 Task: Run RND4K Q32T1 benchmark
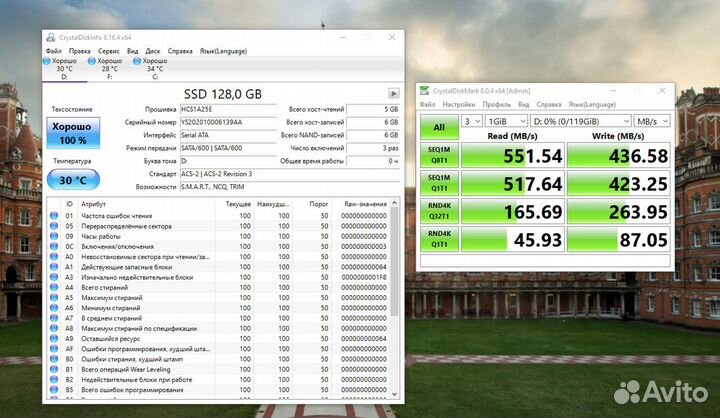coord(439,211)
